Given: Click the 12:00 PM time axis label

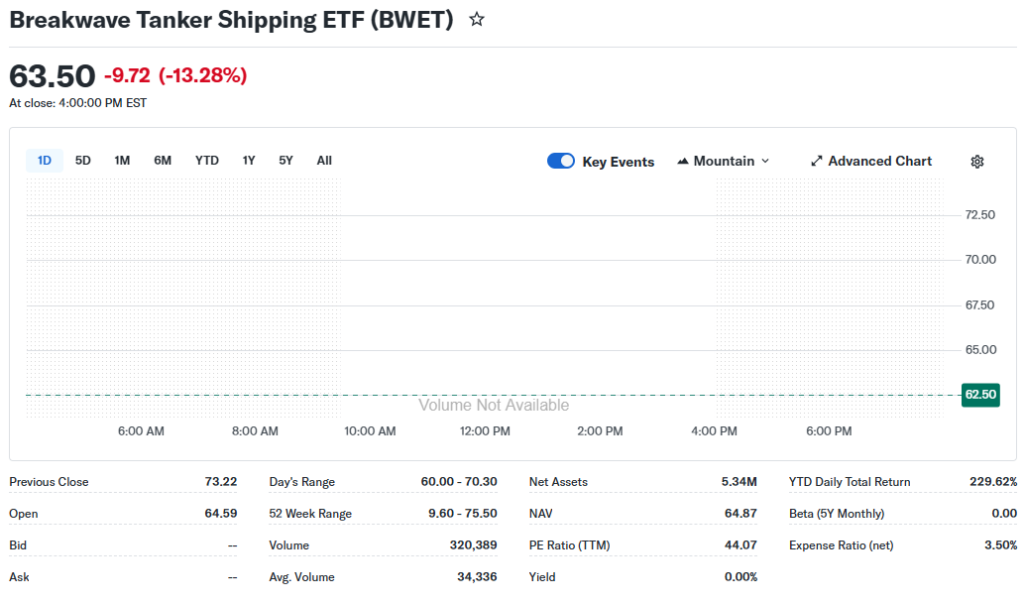Looking at the screenshot, I should [485, 431].
